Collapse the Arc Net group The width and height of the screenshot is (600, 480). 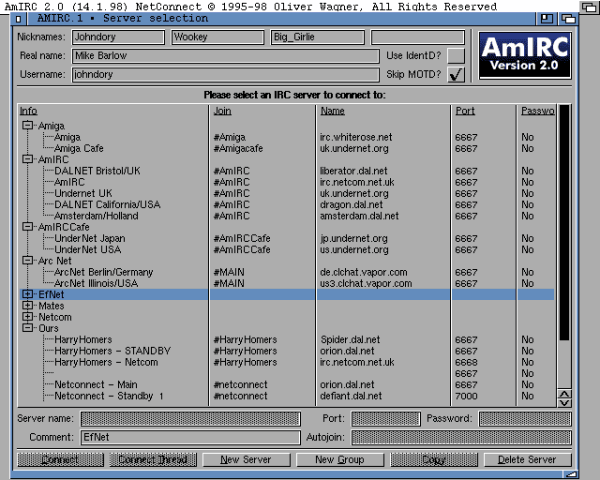(x=27, y=261)
